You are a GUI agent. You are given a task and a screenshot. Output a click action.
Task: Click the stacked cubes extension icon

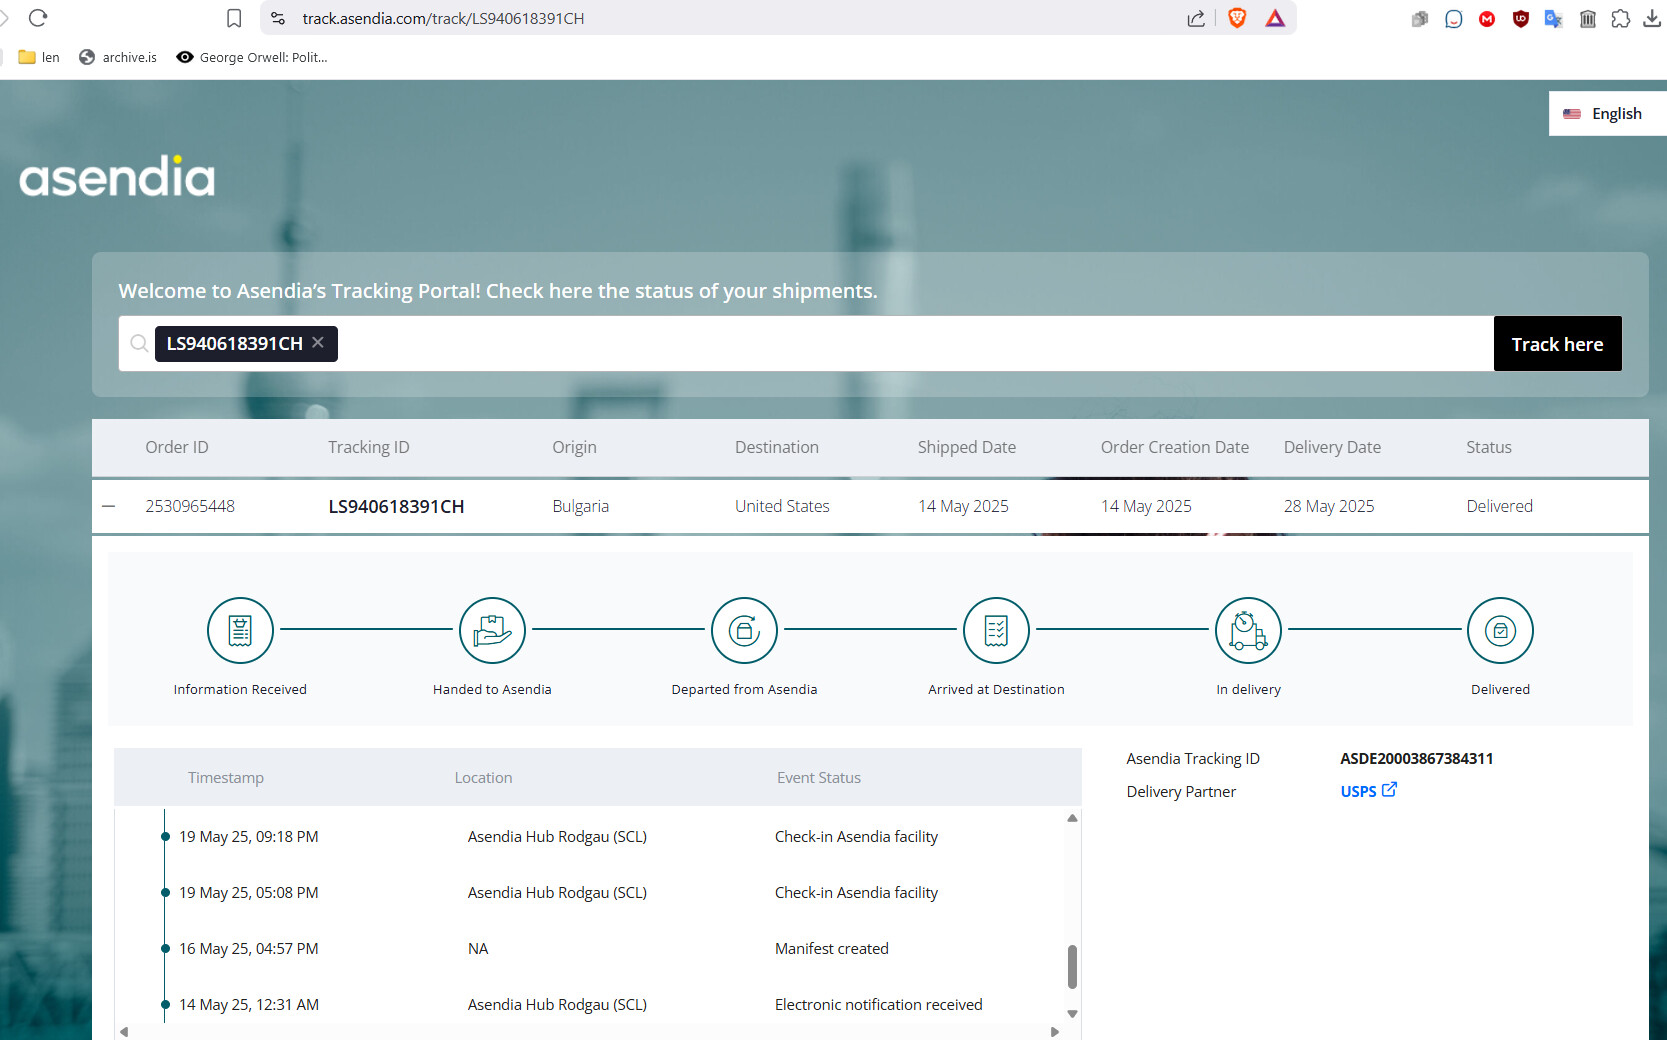pyautogui.click(x=1420, y=18)
